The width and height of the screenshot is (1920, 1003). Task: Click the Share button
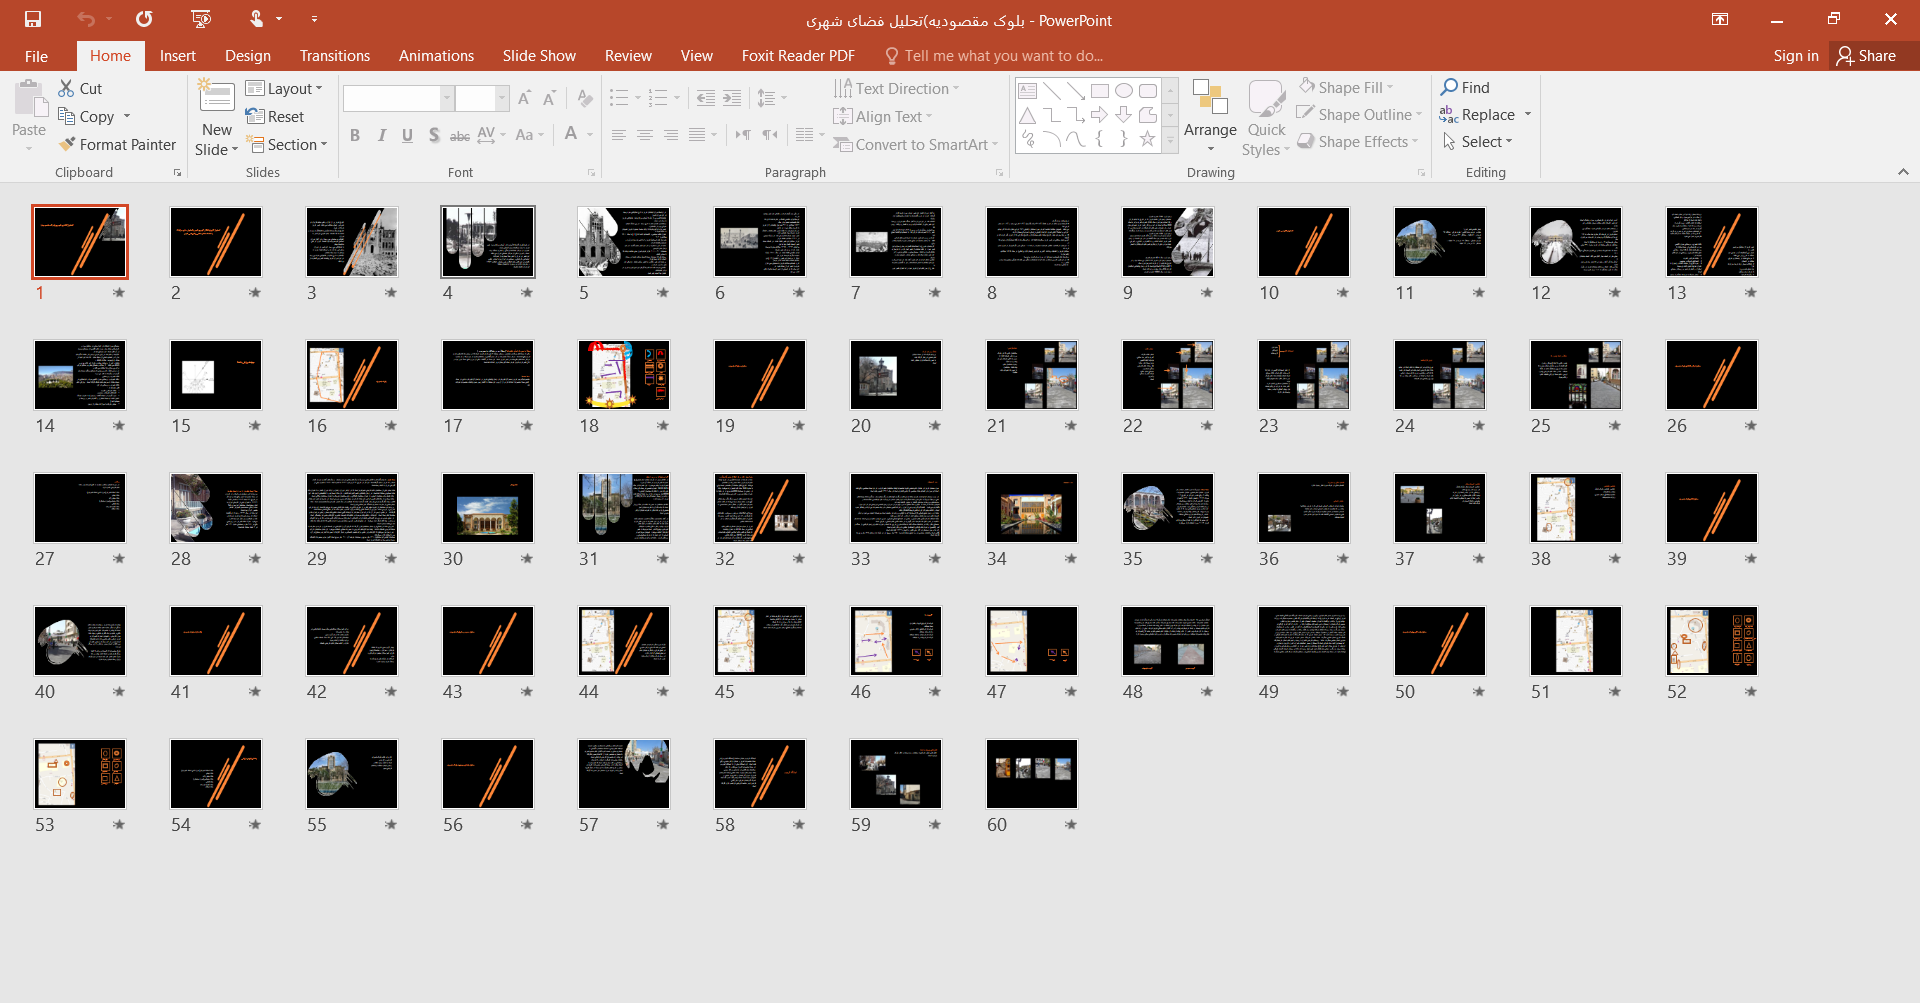click(x=1866, y=56)
